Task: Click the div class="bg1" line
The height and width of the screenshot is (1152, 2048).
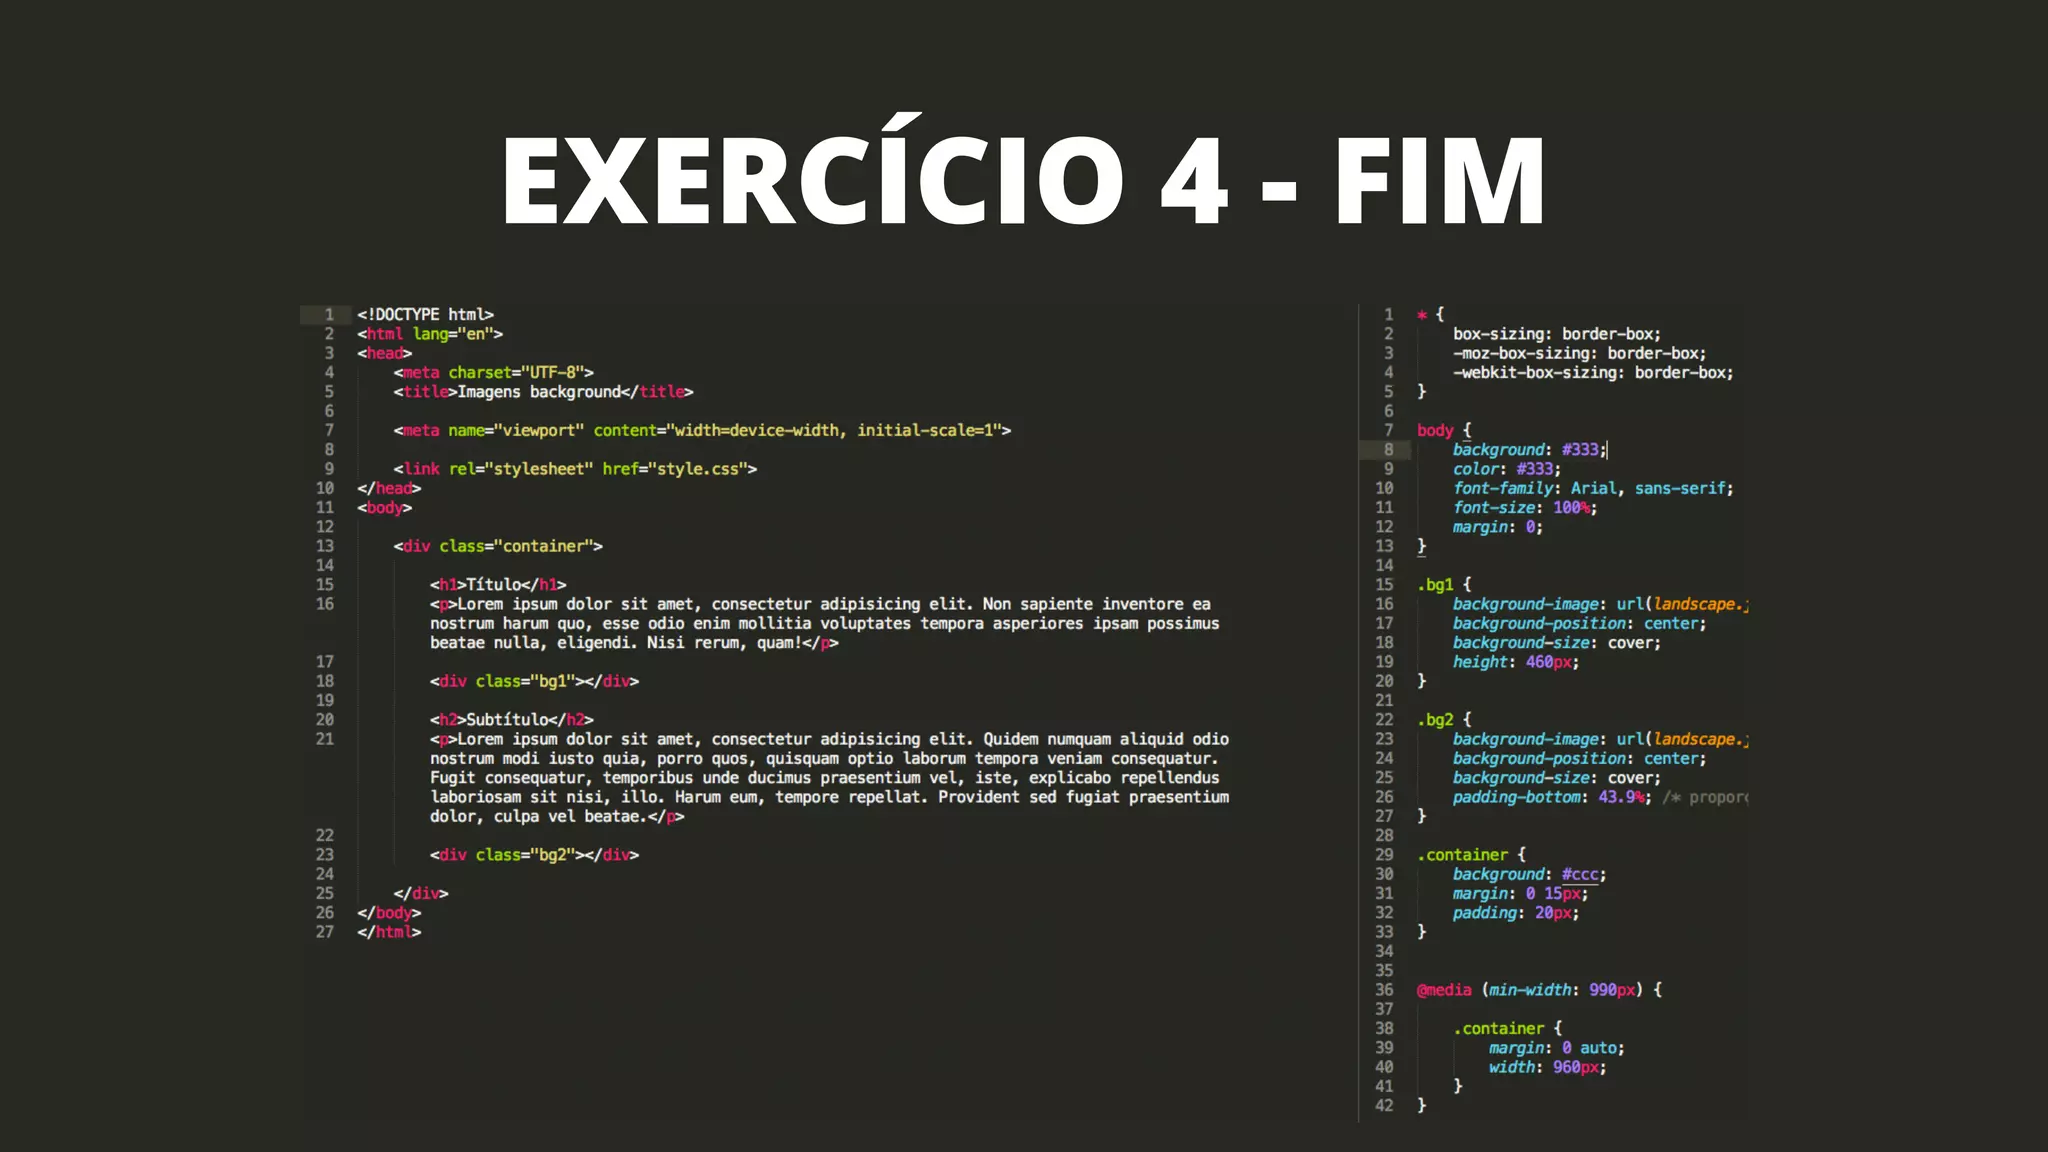Action: (534, 681)
